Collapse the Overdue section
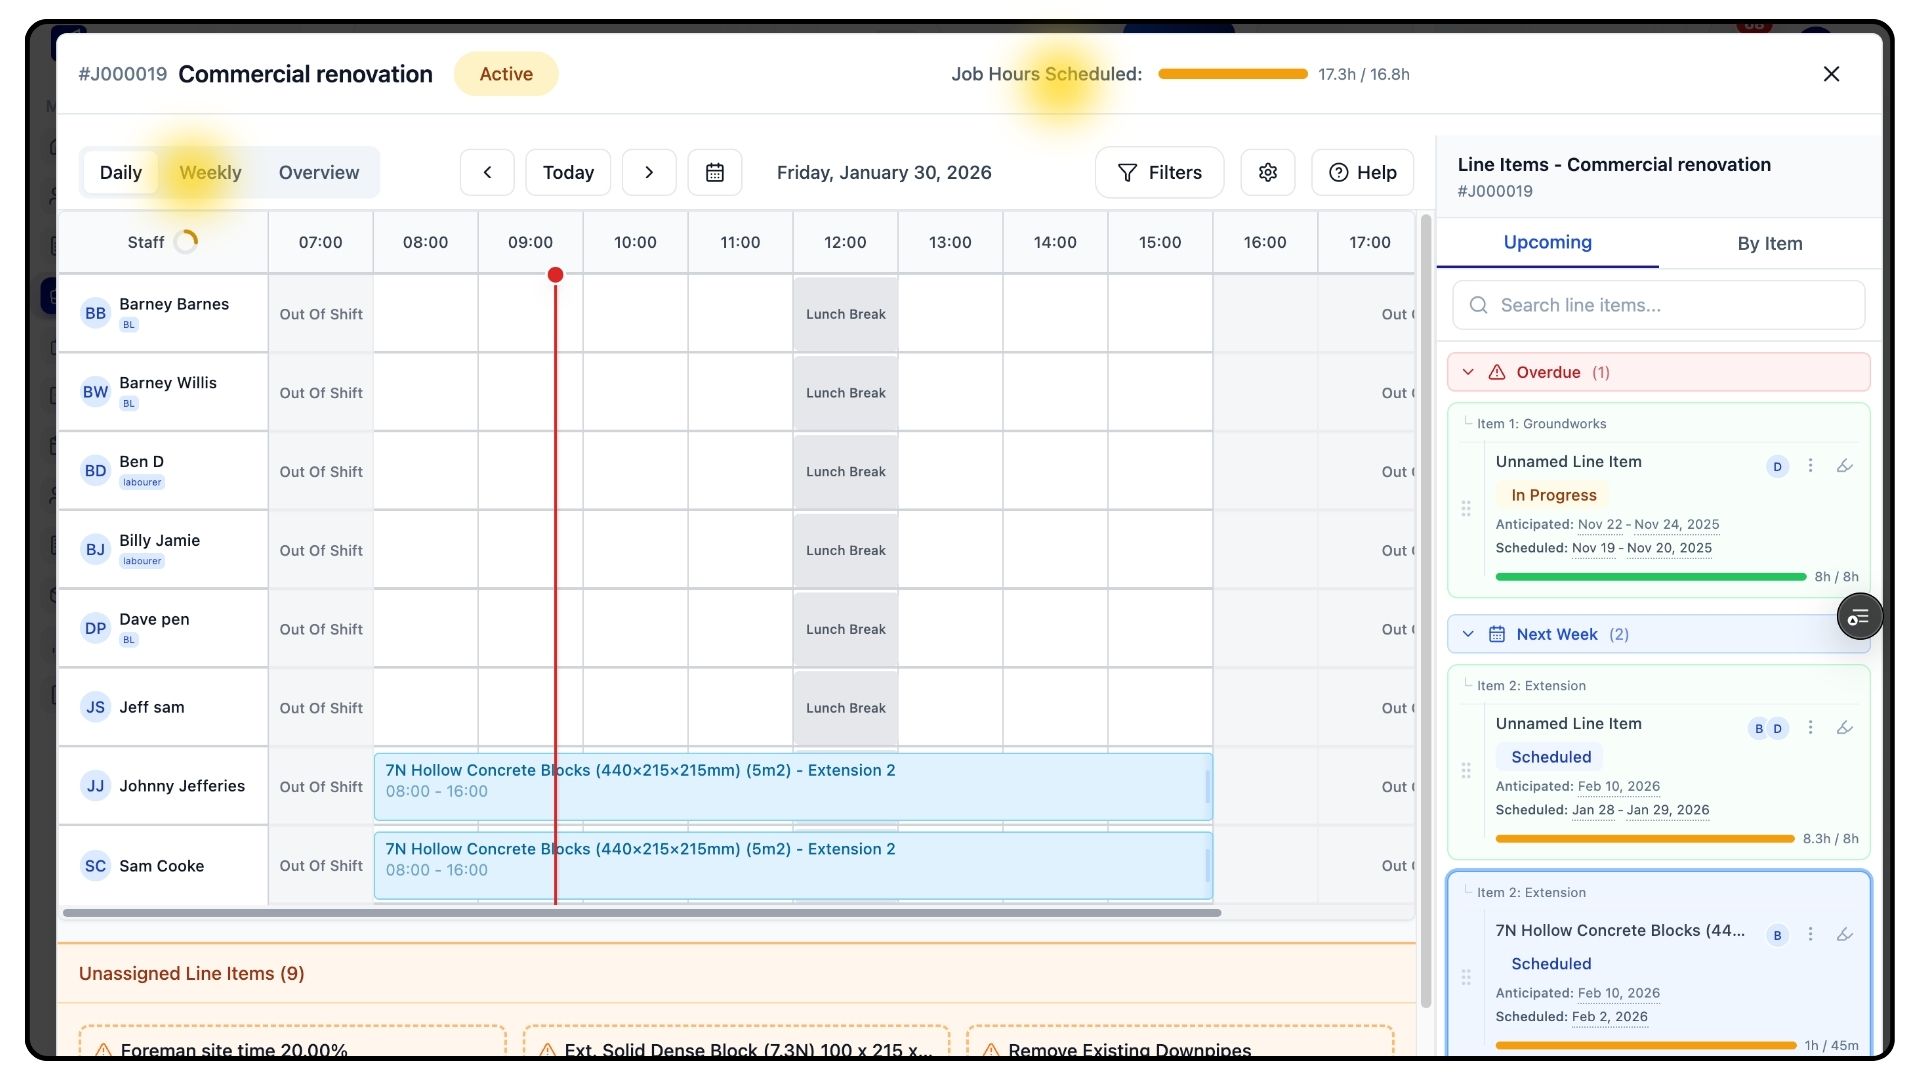 coord(1468,372)
